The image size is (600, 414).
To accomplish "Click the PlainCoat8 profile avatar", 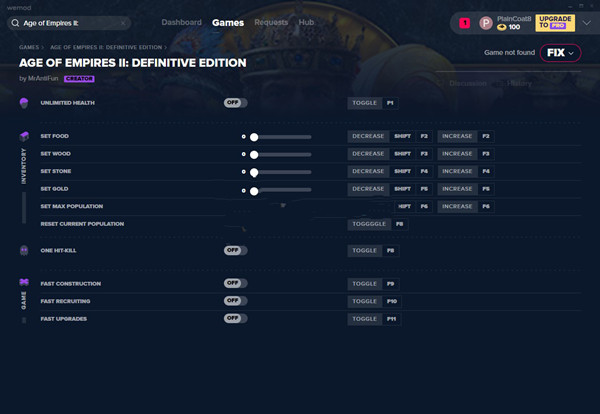I will click(486, 22).
